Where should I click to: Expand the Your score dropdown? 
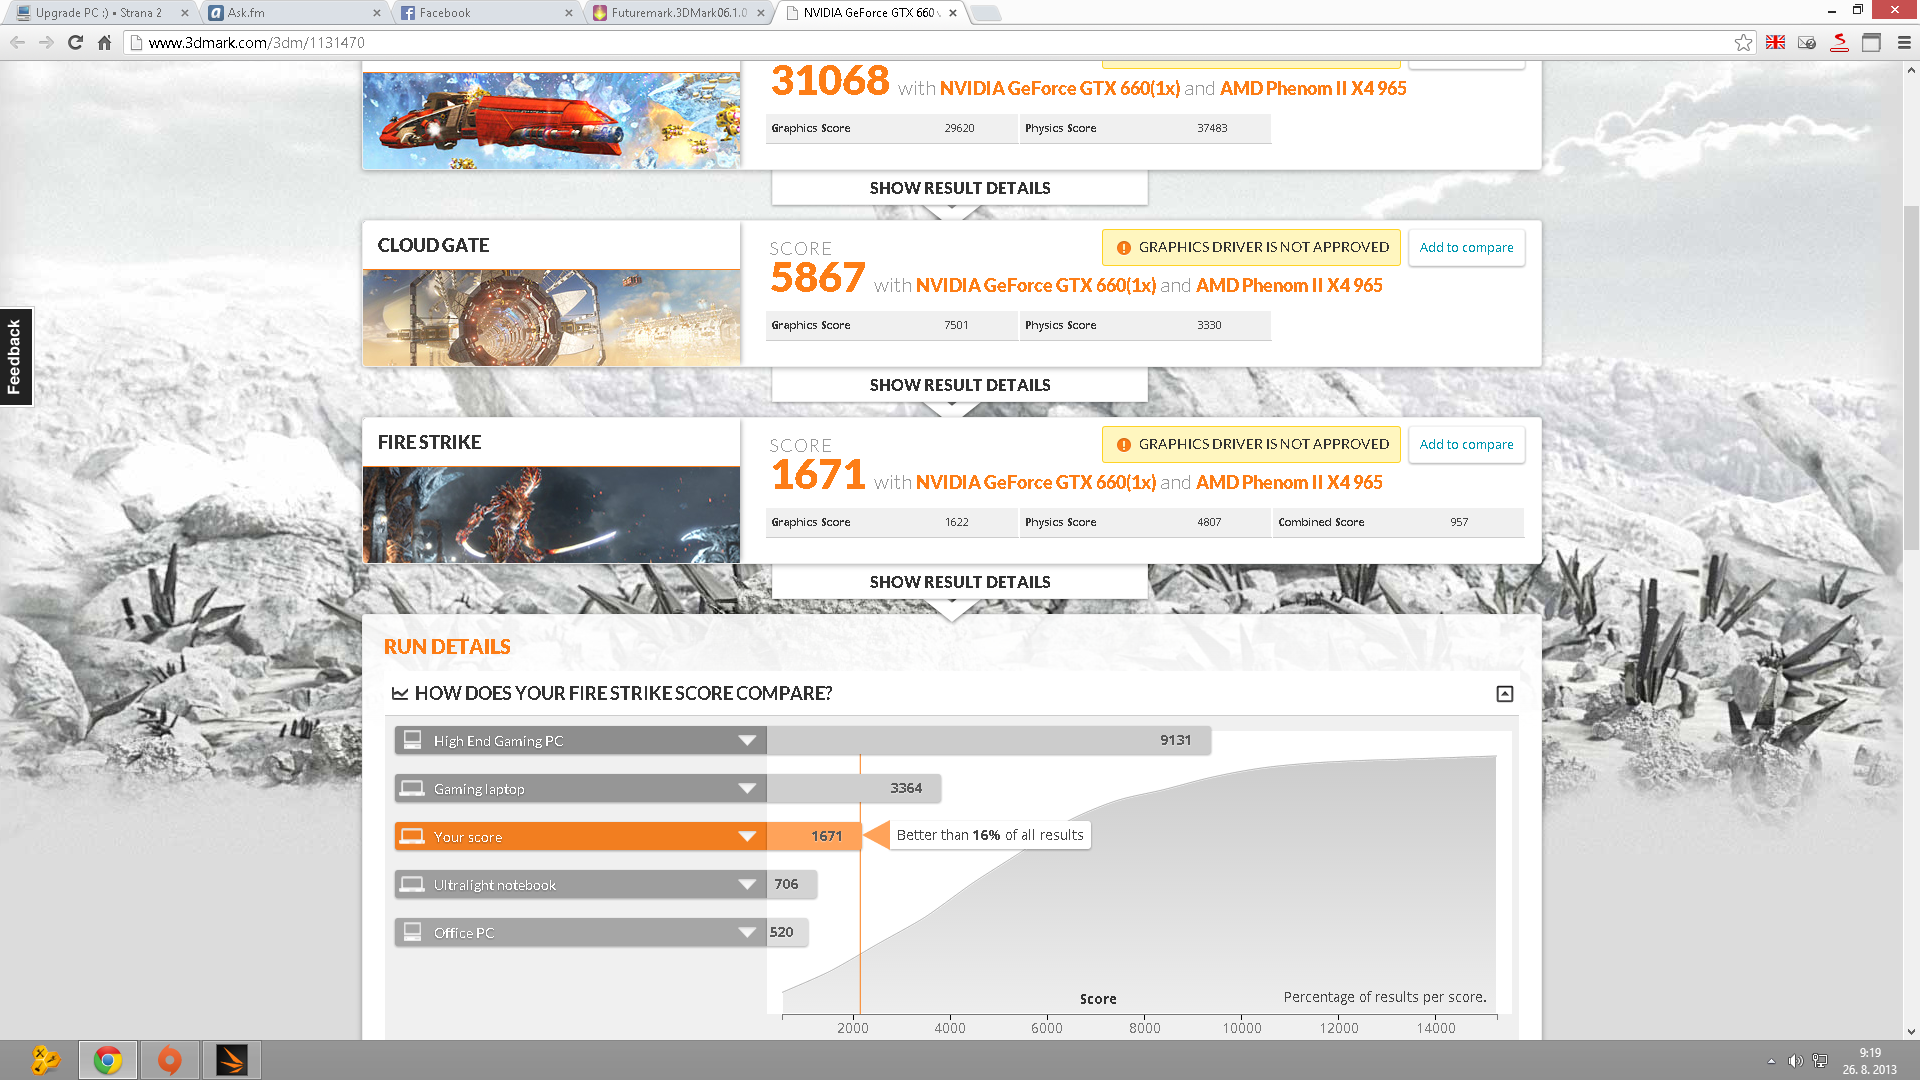pos(747,836)
